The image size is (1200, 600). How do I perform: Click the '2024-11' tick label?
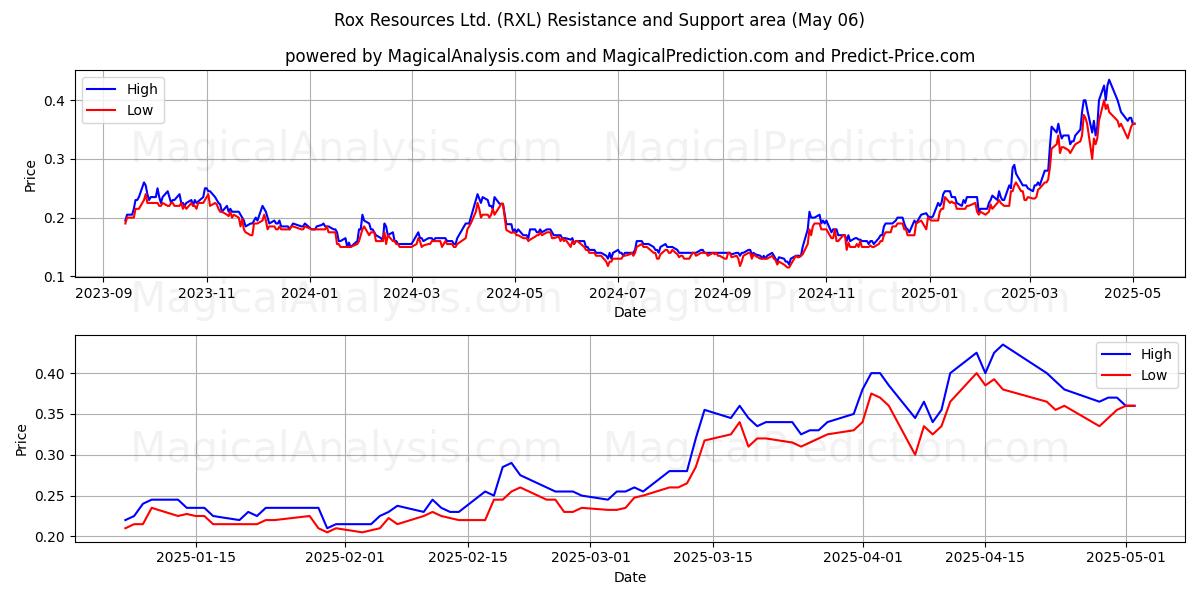tap(825, 293)
